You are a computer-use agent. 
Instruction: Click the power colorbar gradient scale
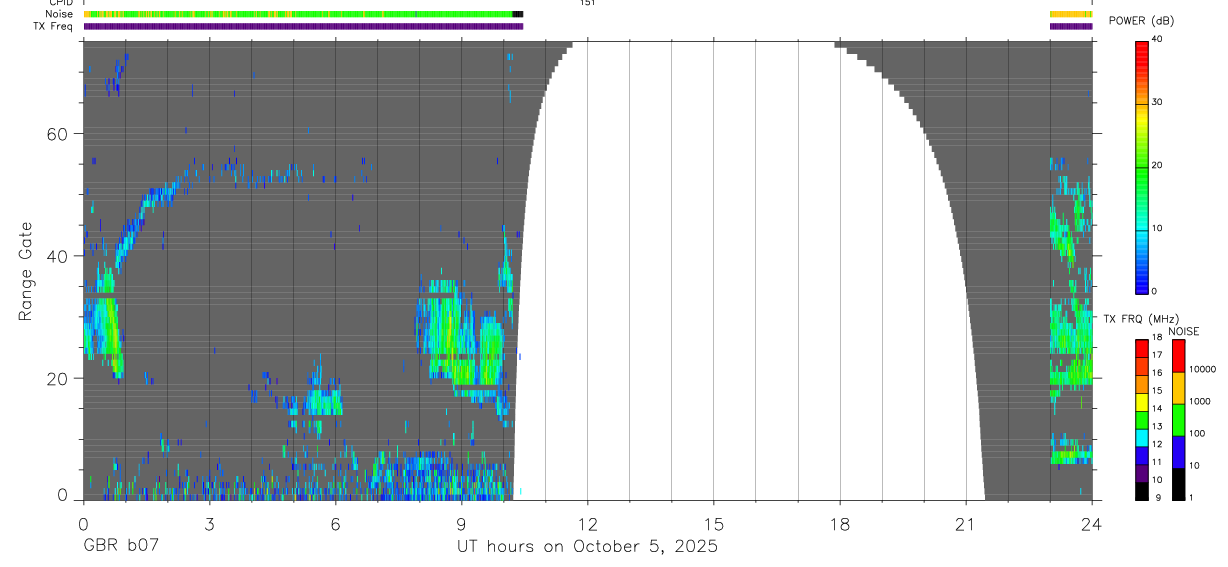(1142, 166)
